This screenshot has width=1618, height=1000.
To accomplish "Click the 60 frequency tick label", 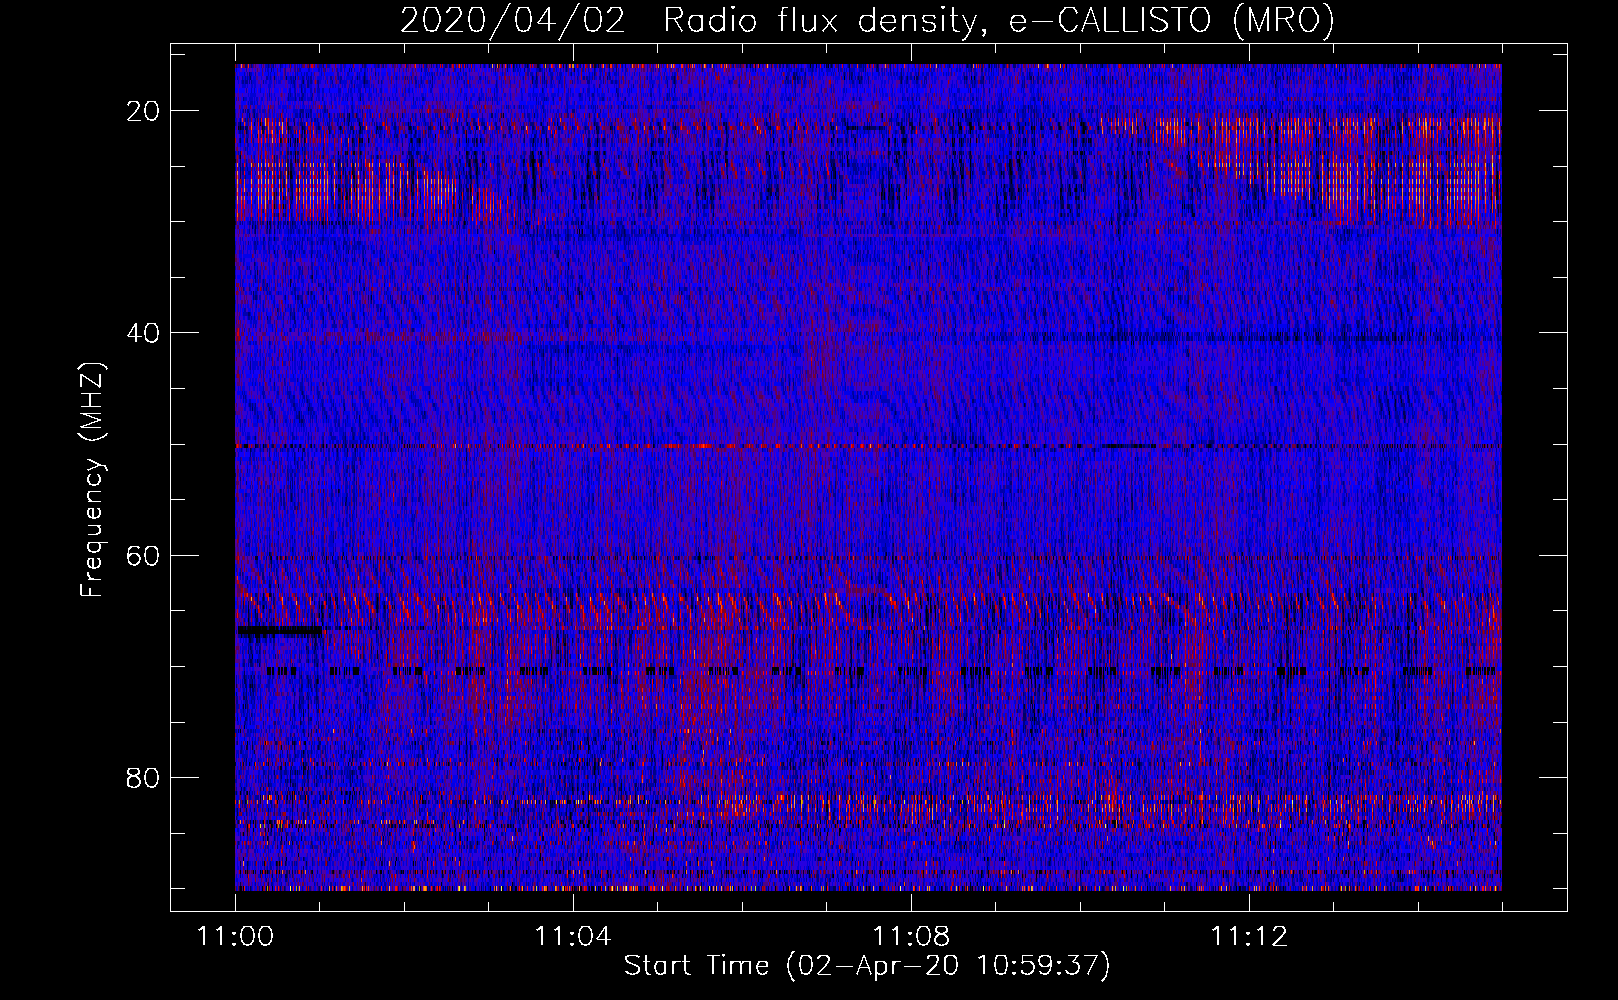I will pos(144,555).
